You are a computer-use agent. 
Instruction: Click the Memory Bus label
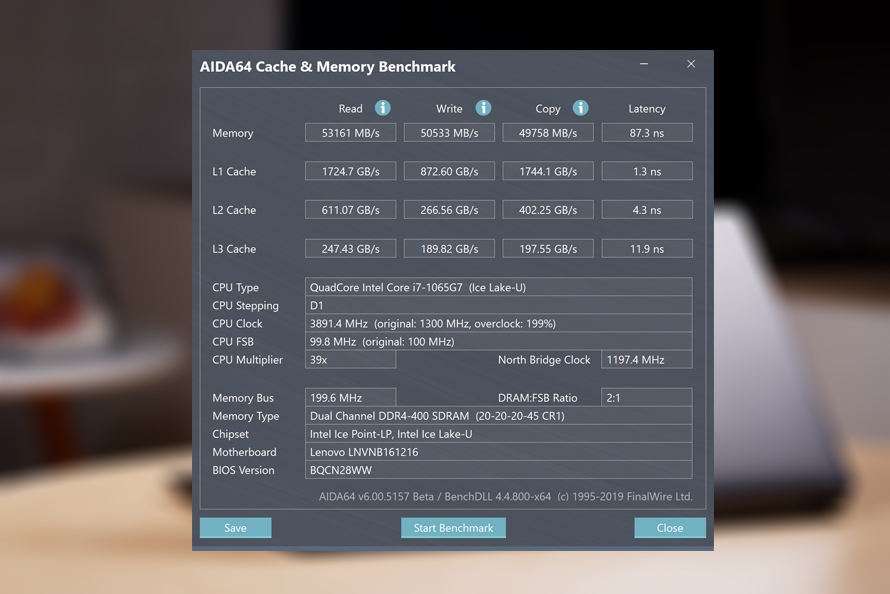243,398
